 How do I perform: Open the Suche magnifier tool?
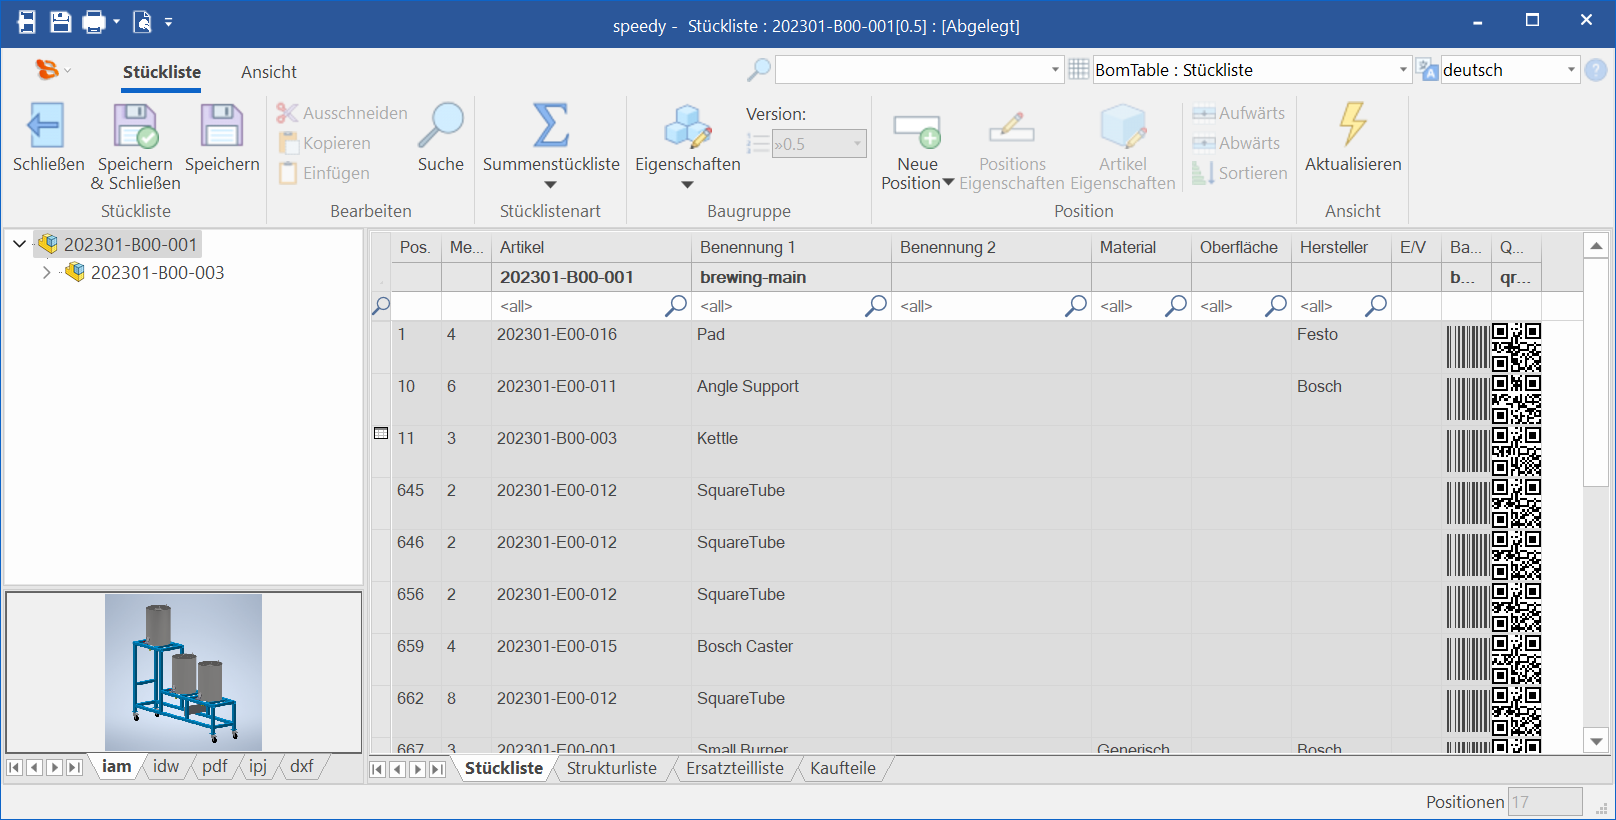[x=441, y=126]
